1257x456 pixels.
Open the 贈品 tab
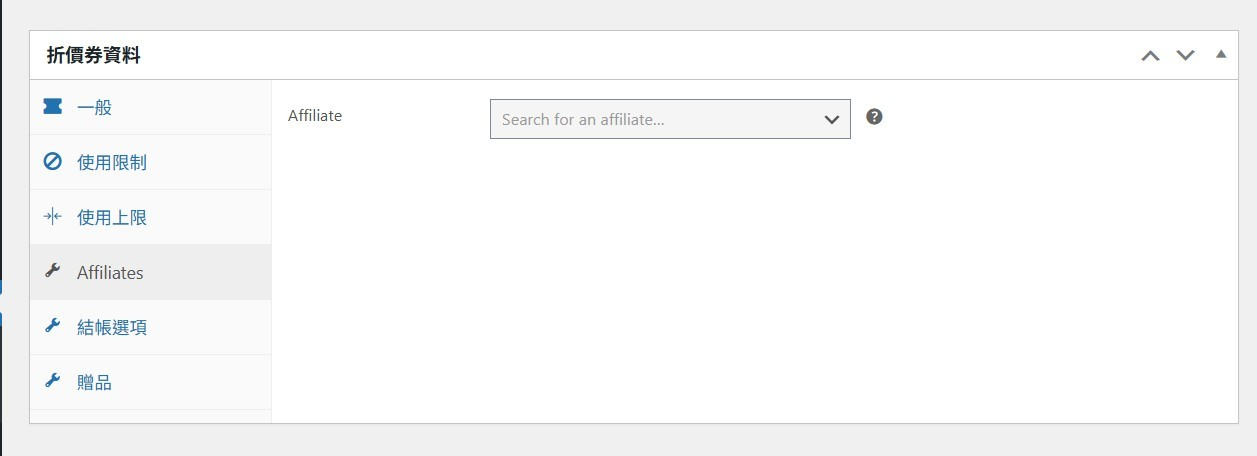coord(95,382)
